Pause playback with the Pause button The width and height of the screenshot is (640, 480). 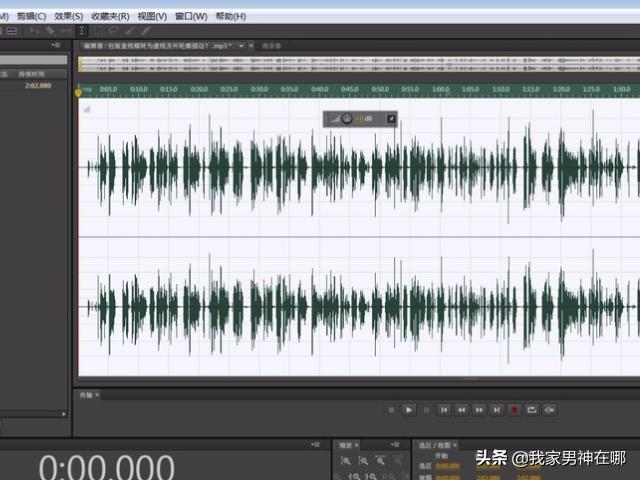click(427, 409)
